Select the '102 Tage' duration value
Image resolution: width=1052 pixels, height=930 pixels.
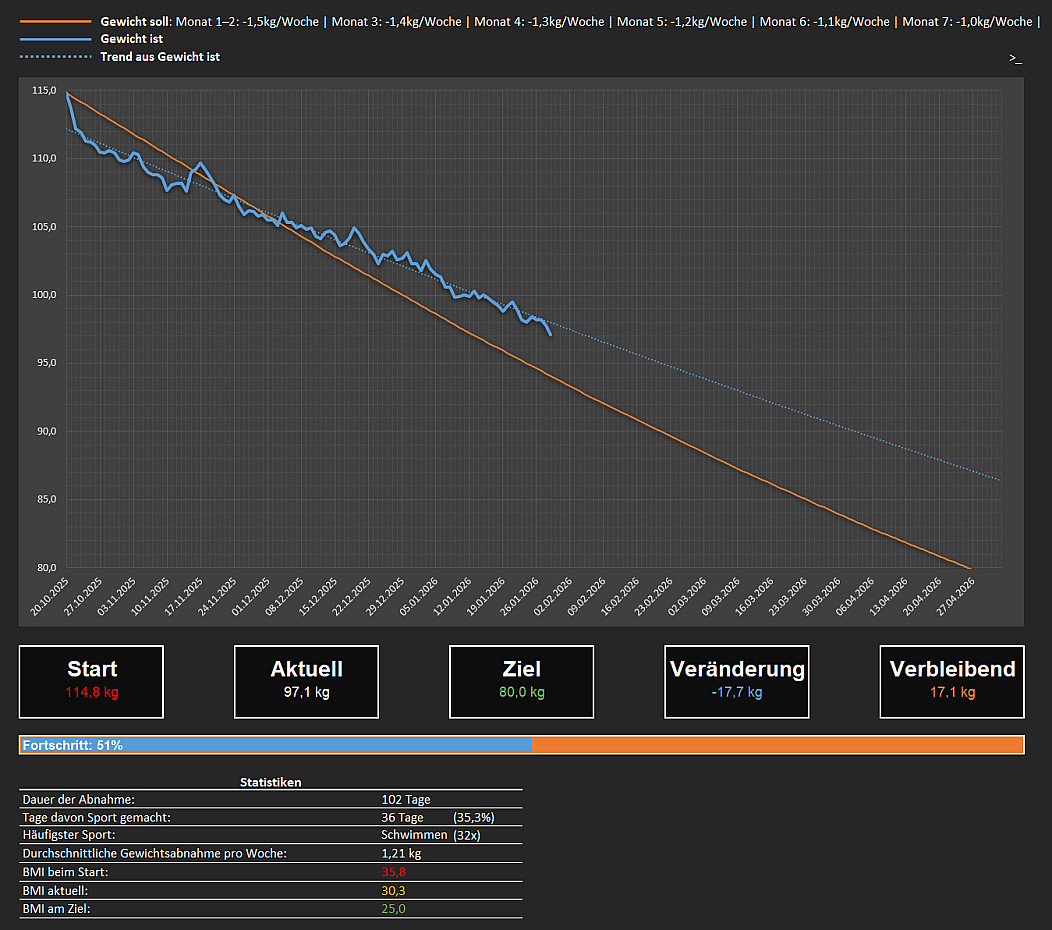click(x=406, y=799)
